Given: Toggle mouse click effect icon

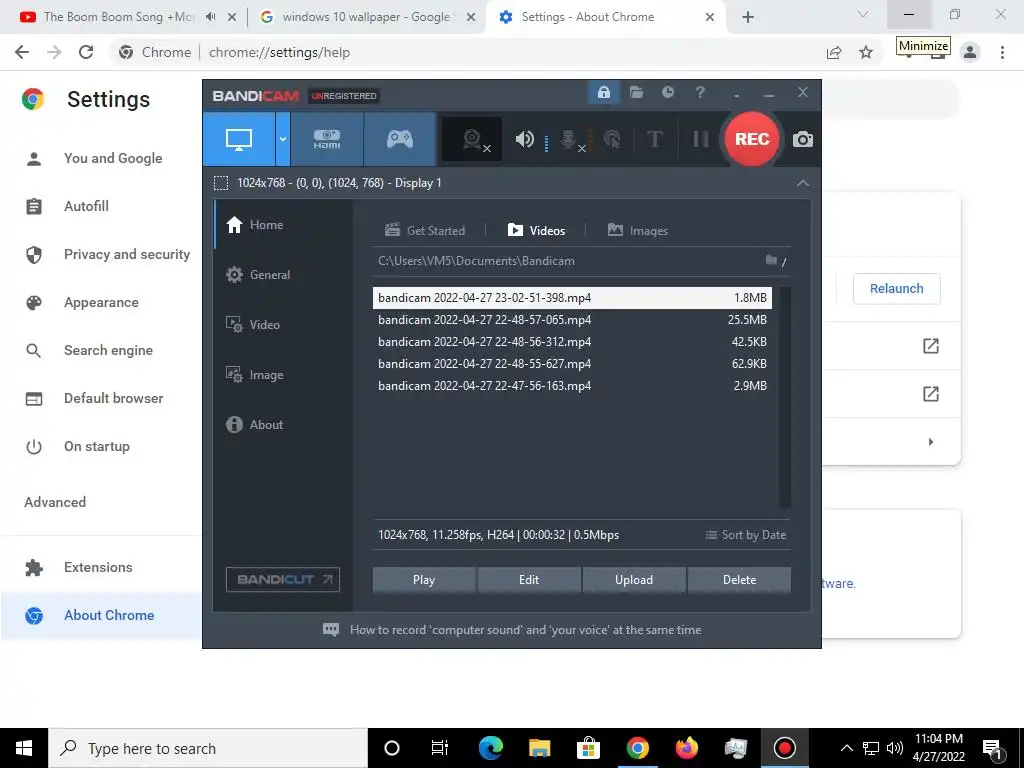Looking at the screenshot, I should tap(612, 139).
